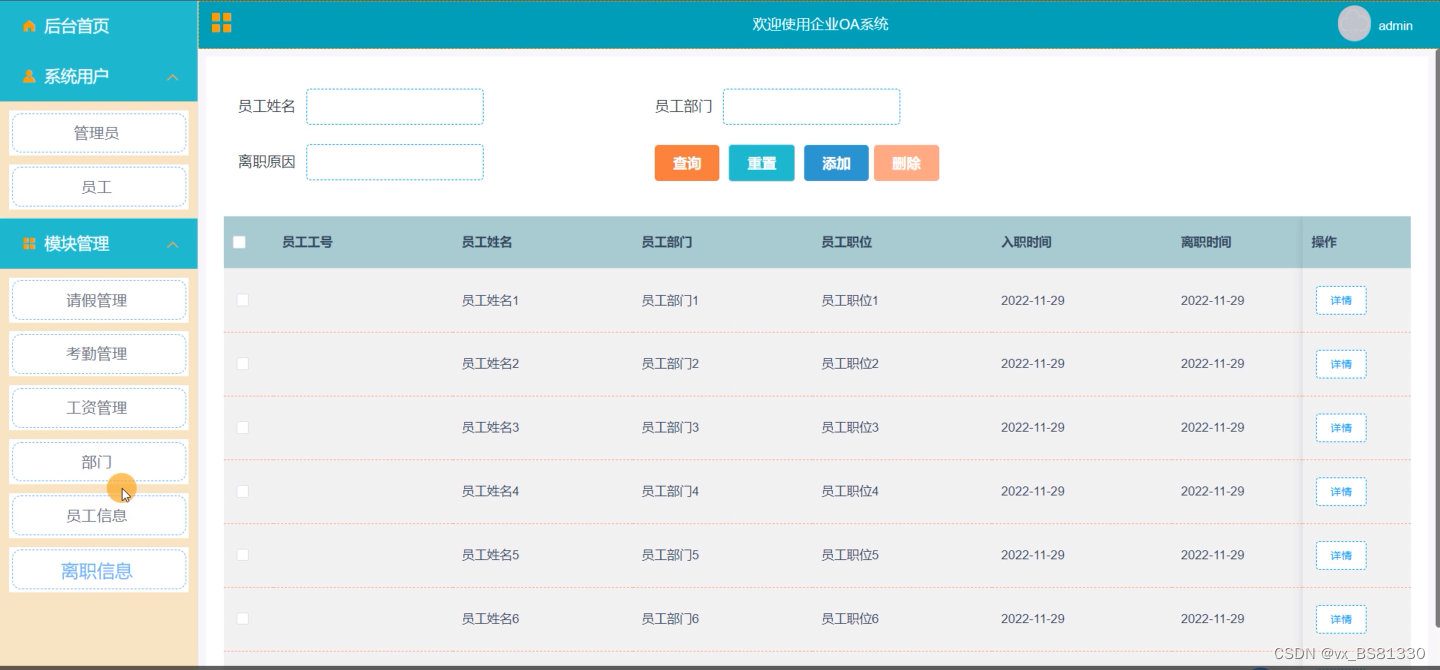Click the module icon beside 模块管理
Viewport: 1440px width, 670px height.
(29, 244)
